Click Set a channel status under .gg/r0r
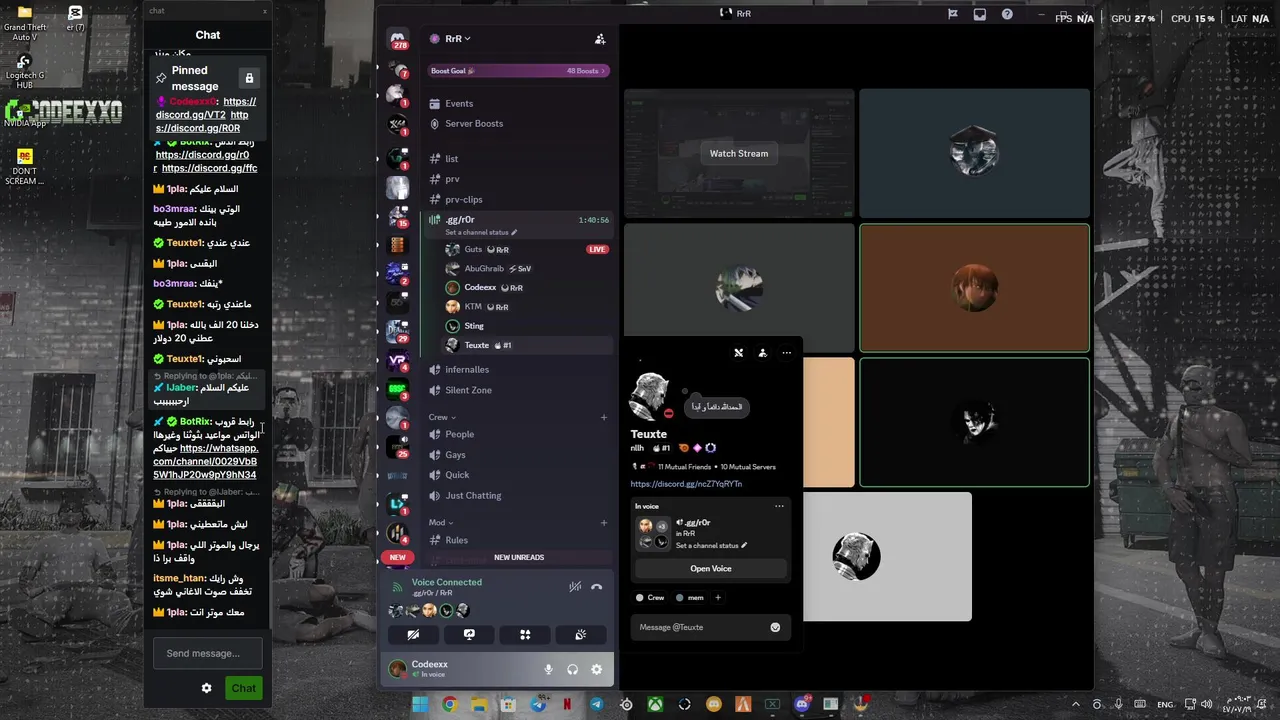This screenshot has height=720, width=1280. click(x=481, y=232)
